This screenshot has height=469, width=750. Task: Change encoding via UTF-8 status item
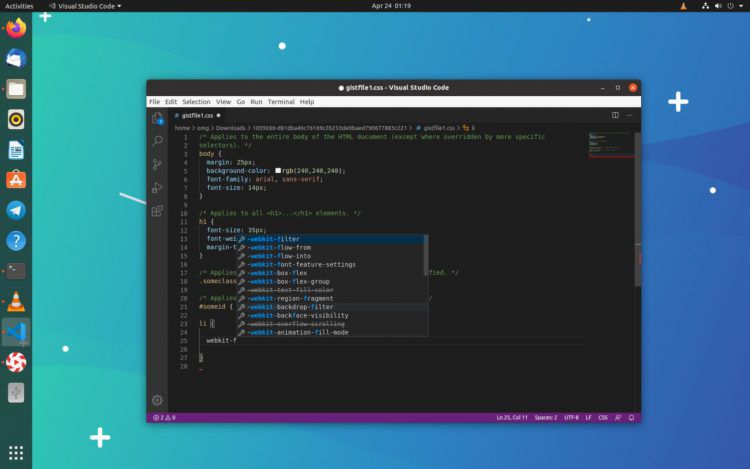[571, 417]
